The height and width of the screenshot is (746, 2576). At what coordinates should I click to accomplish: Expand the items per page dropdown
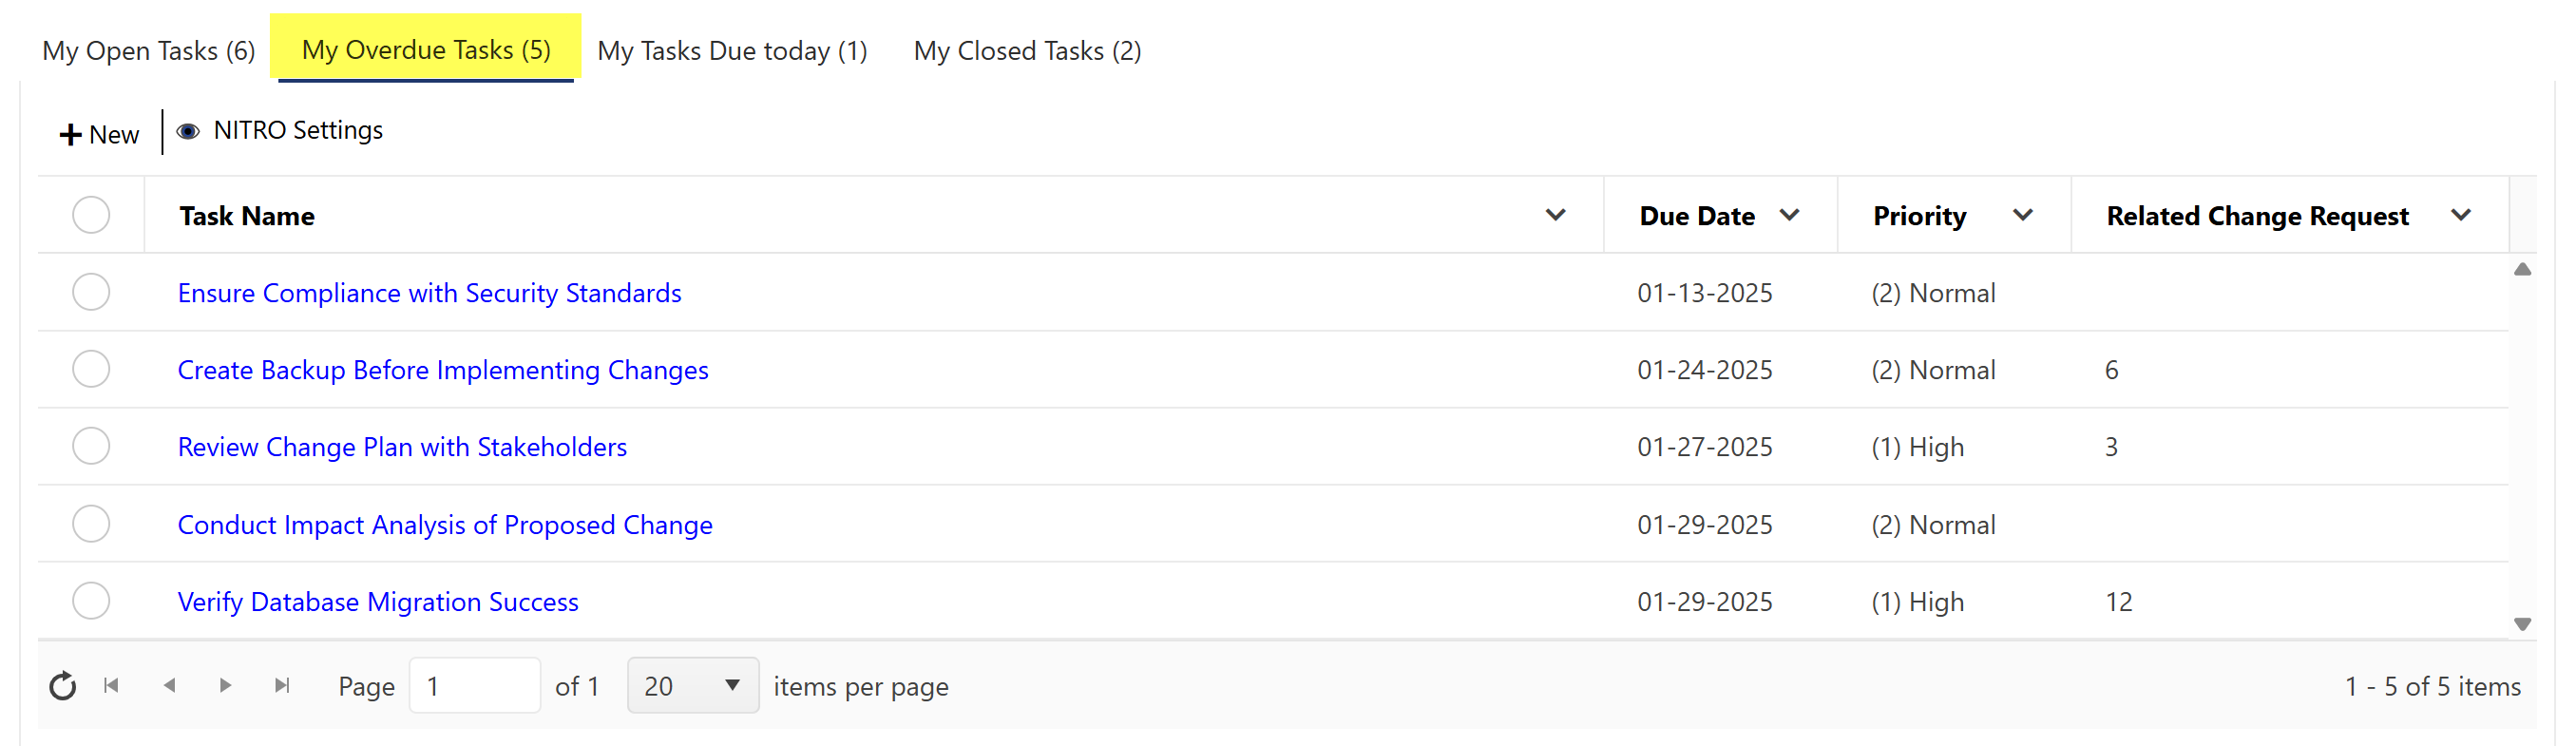732,686
